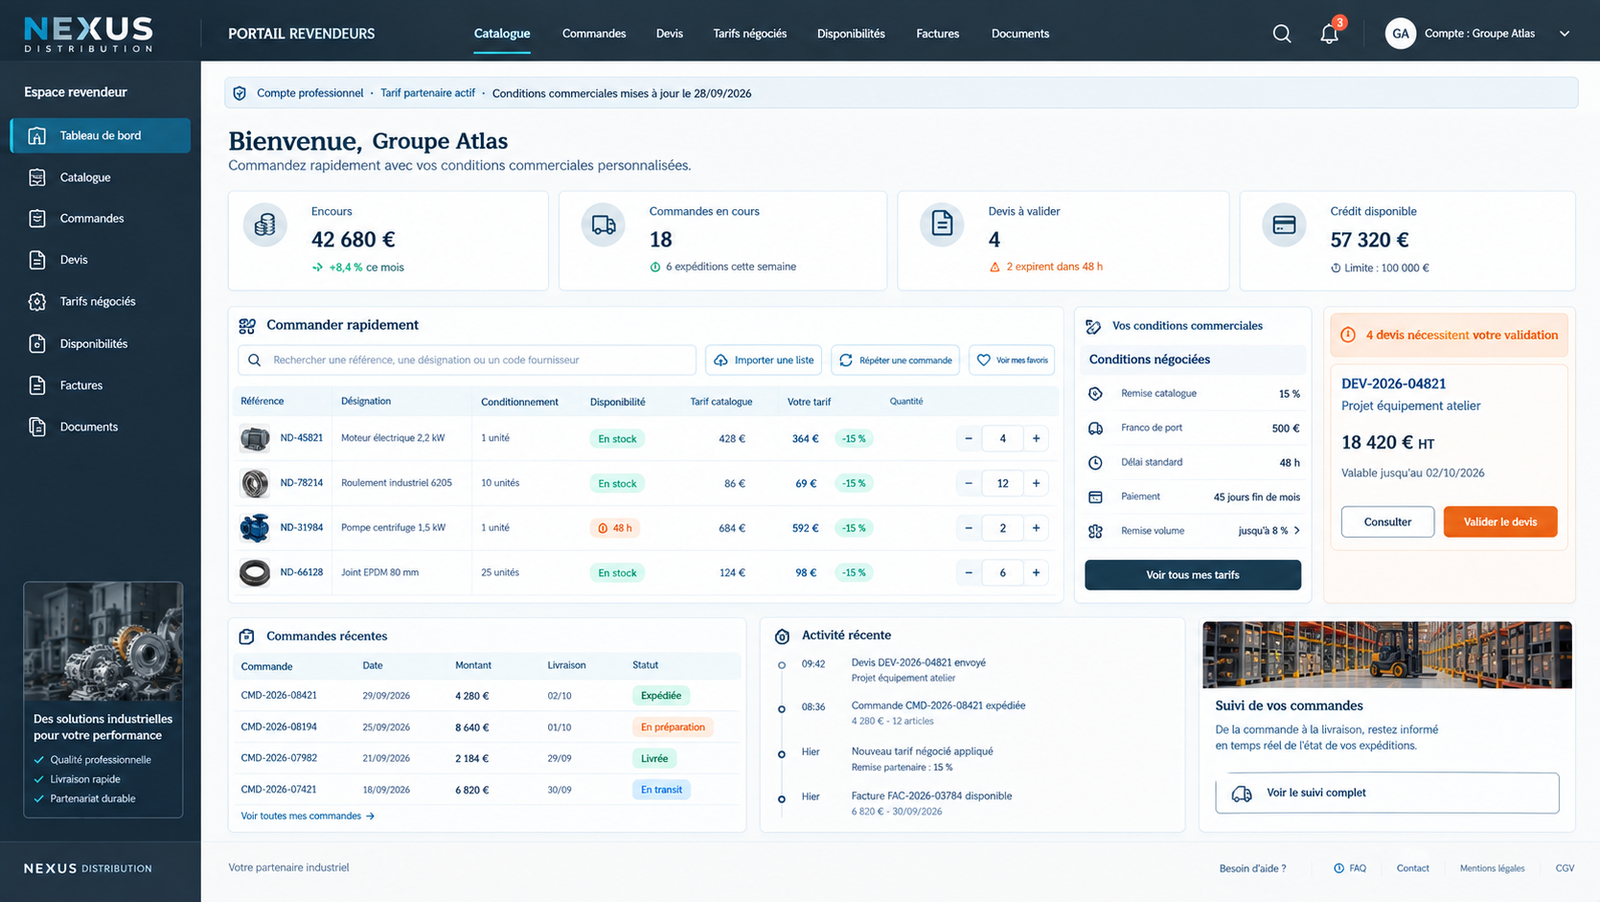1600x902 pixels.
Task: Click the sidebar Tarifs négociés icon
Action: pyautogui.click(x=37, y=301)
